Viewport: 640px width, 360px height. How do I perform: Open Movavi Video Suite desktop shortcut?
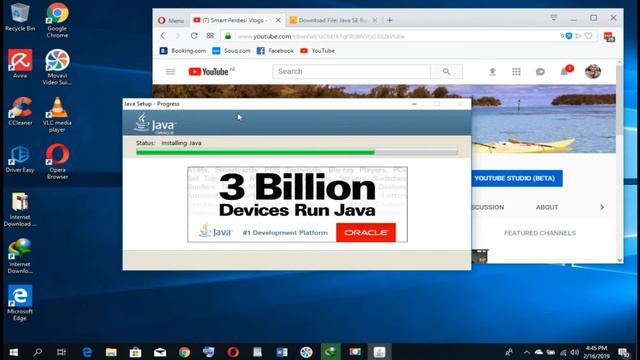(57, 67)
